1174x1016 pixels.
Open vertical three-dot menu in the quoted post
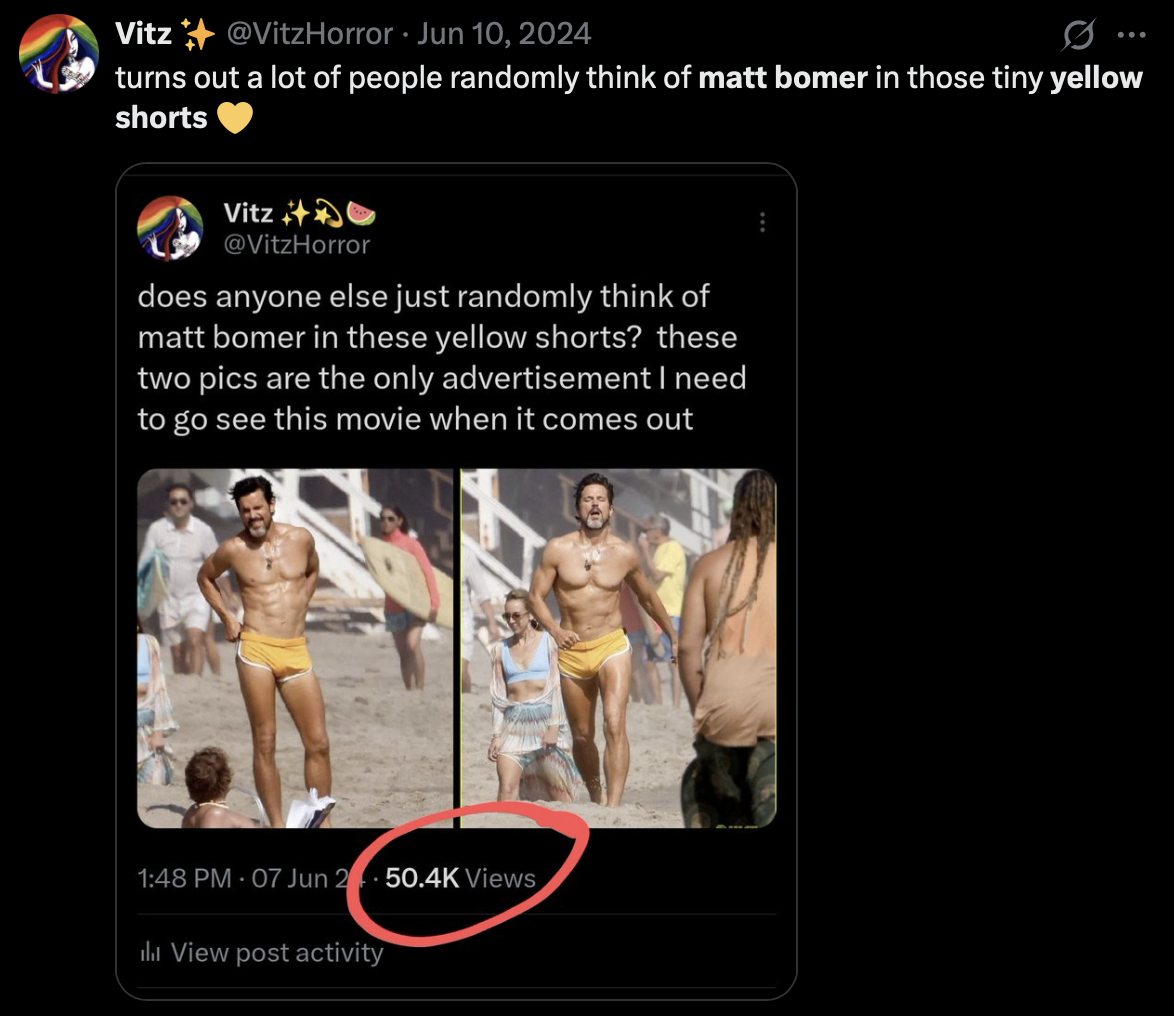pos(763,221)
